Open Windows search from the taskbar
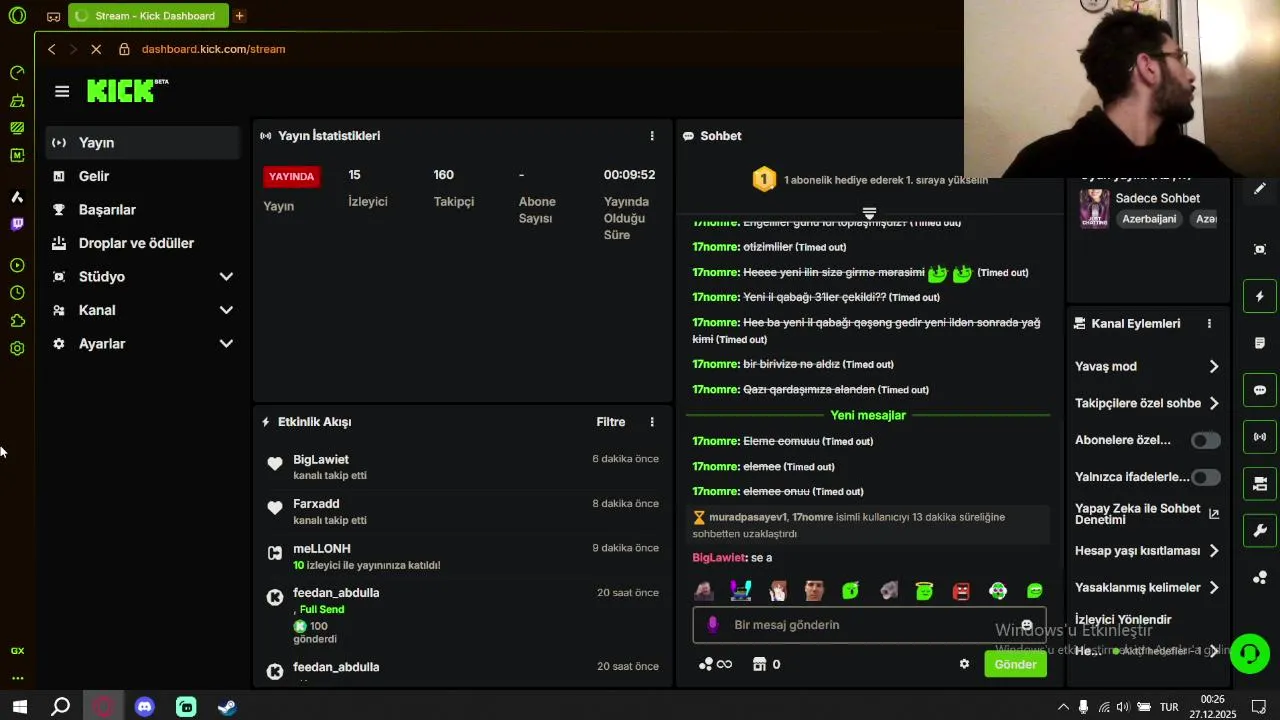This screenshot has height=720, width=1280. [x=61, y=707]
